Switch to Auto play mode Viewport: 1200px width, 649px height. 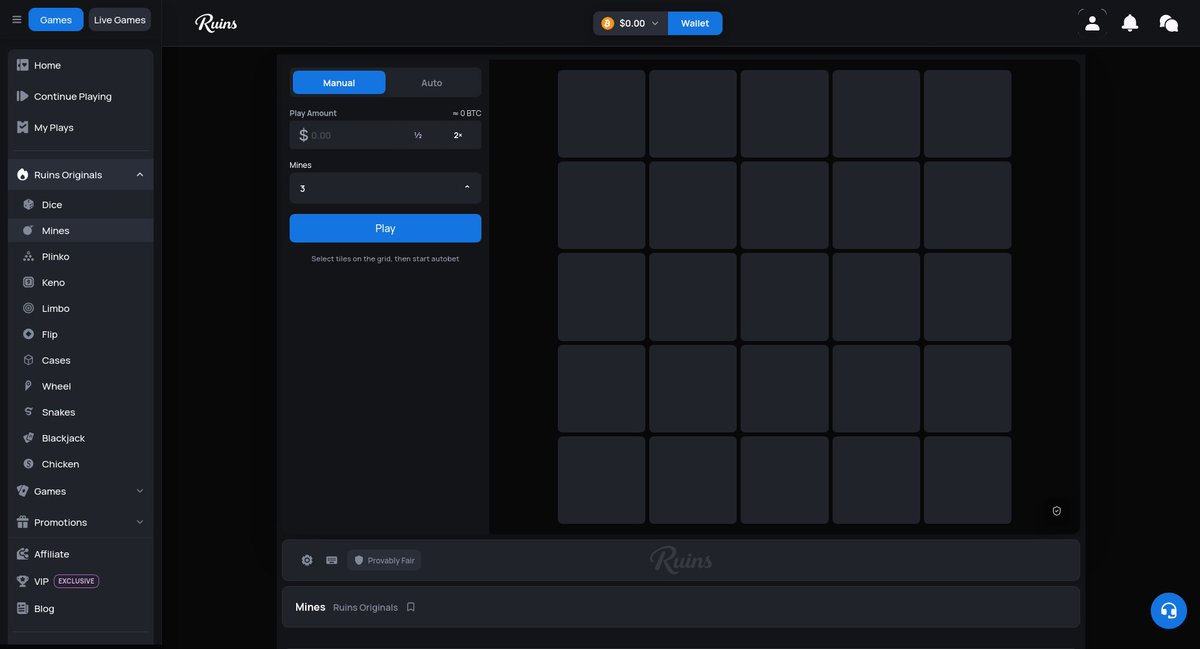point(432,83)
